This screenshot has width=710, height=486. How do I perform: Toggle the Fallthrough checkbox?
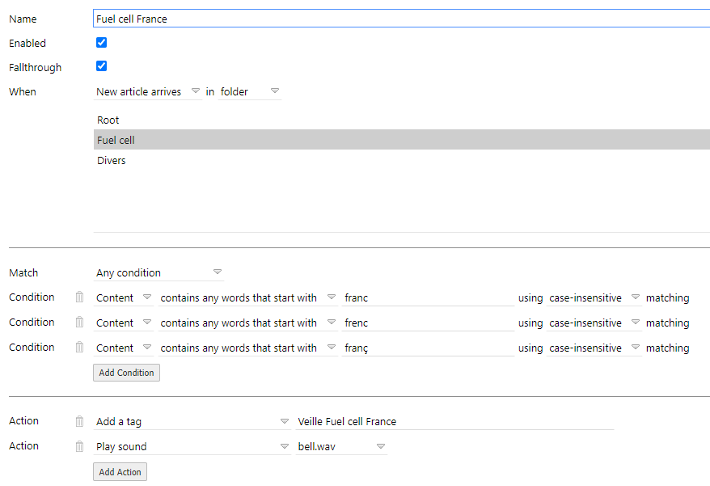101,66
